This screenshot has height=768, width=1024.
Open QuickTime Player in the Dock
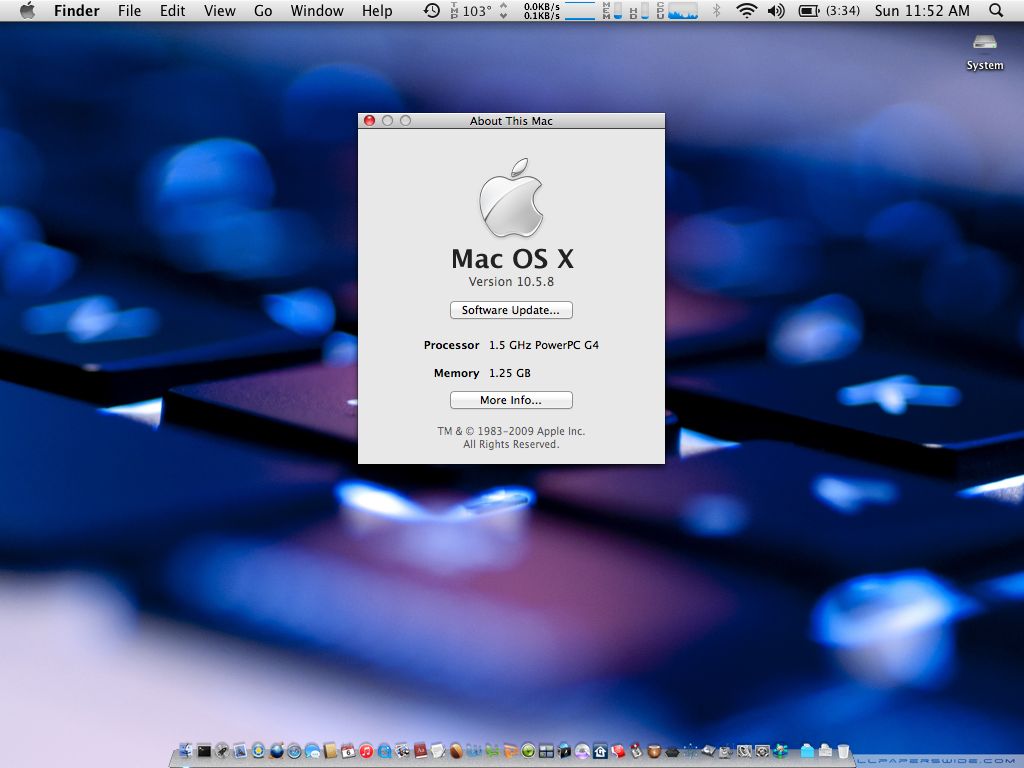pos(384,751)
